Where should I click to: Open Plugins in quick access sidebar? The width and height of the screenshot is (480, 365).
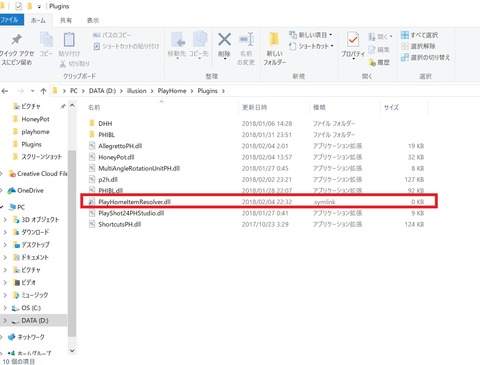[31, 144]
